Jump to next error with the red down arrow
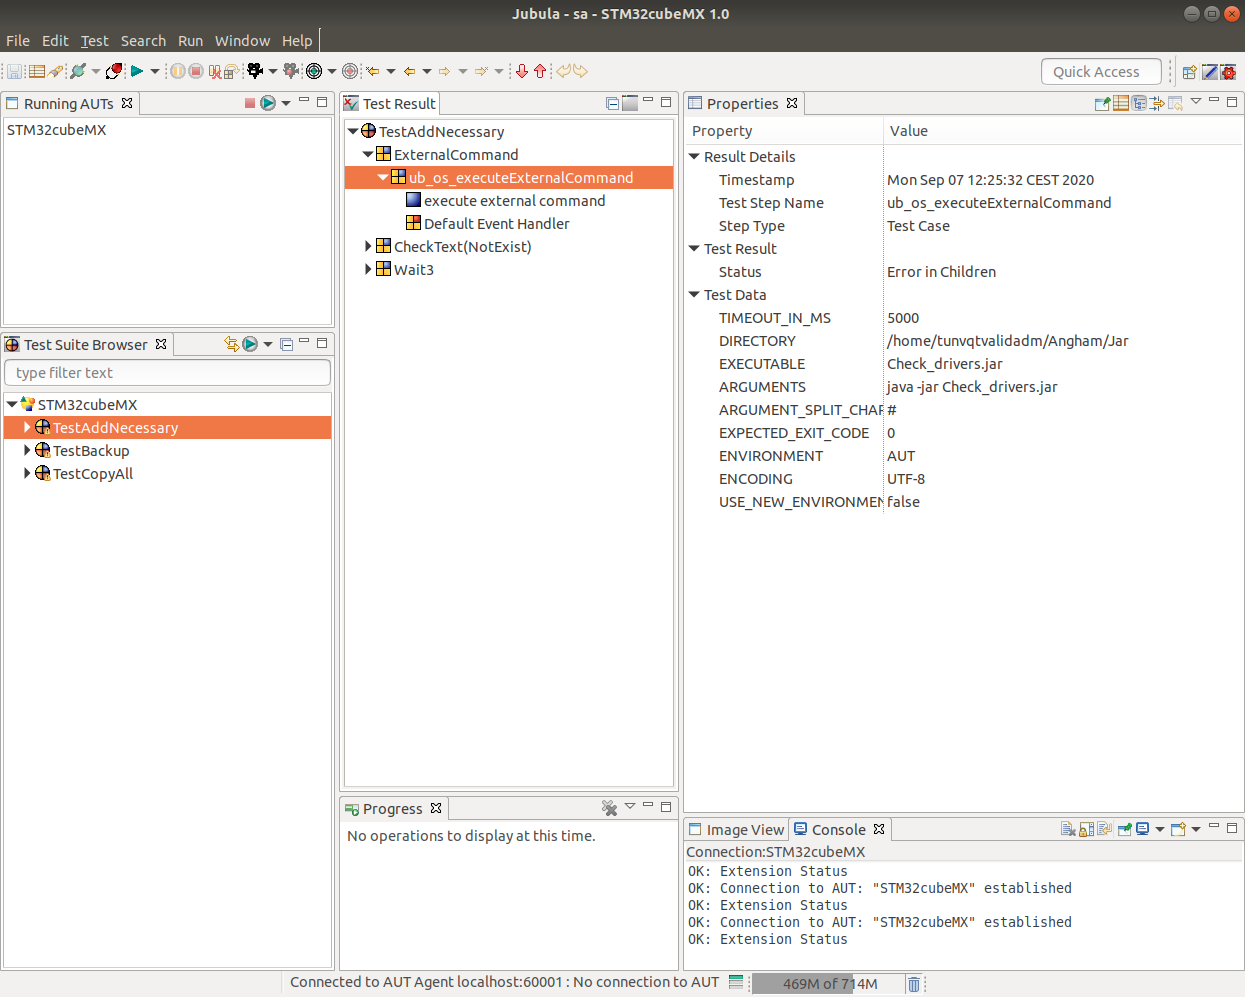1245x997 pixels. 522,71
